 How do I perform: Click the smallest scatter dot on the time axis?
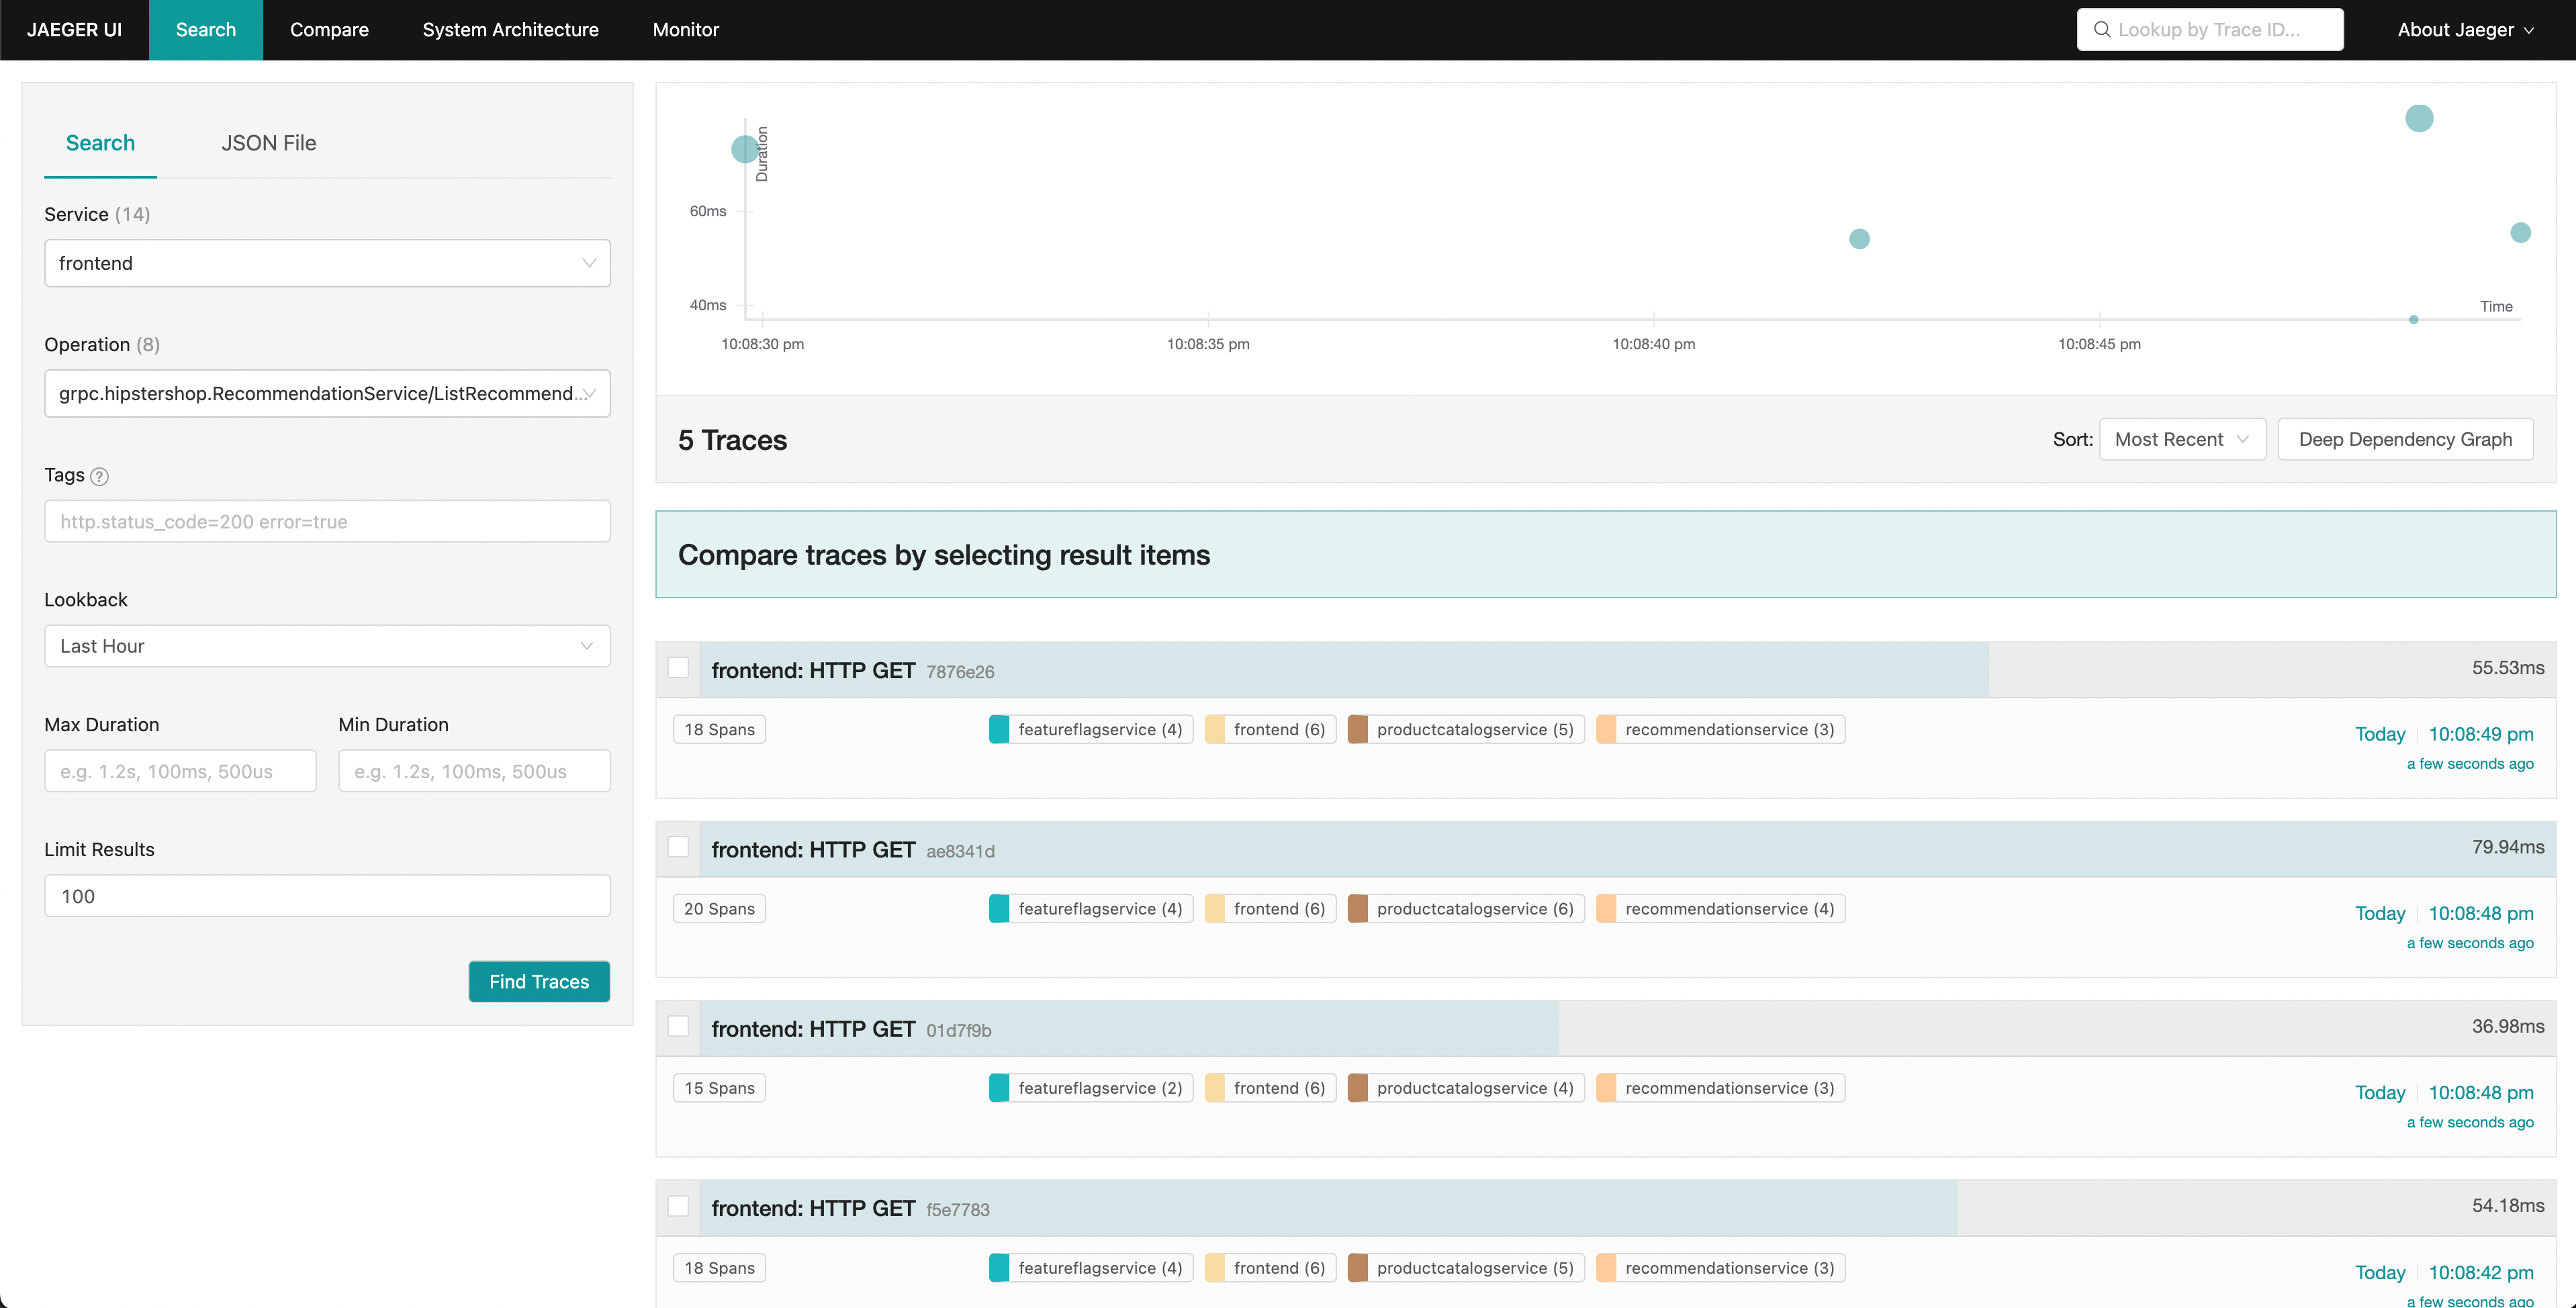pos(2413,320)
